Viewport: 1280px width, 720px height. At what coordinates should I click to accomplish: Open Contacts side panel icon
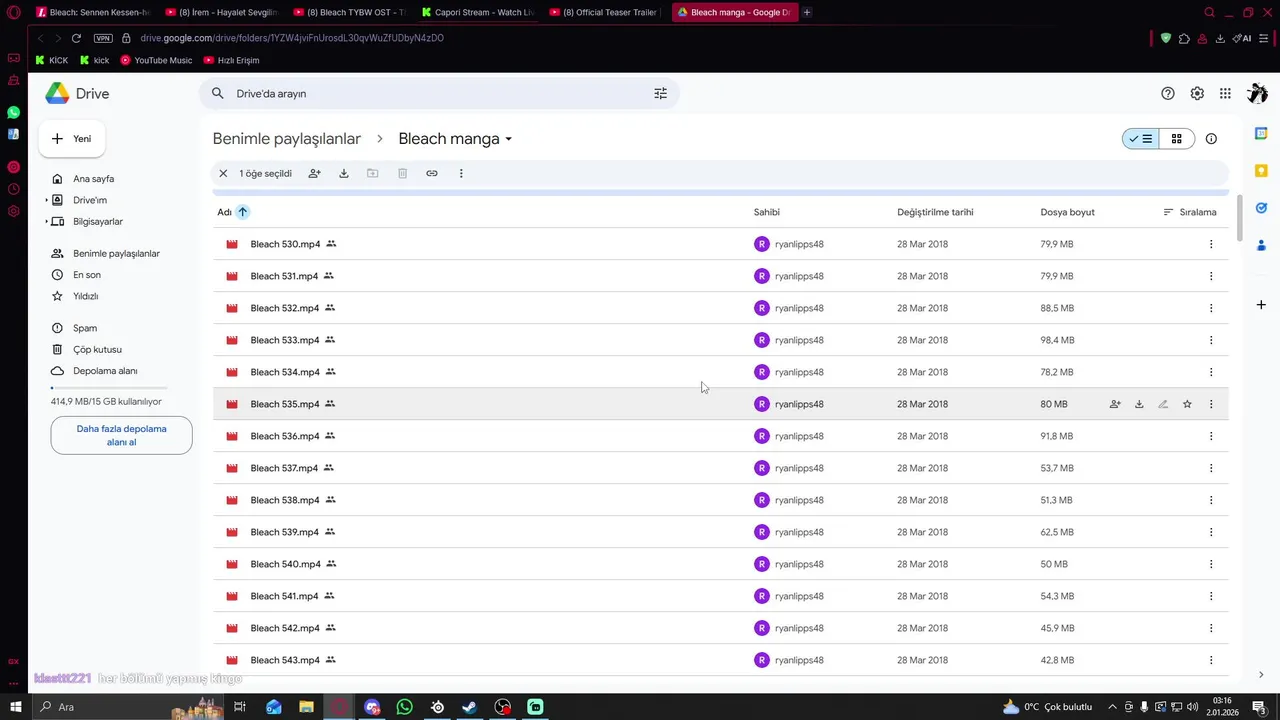pyautogui.click(x=1261, y=245)
